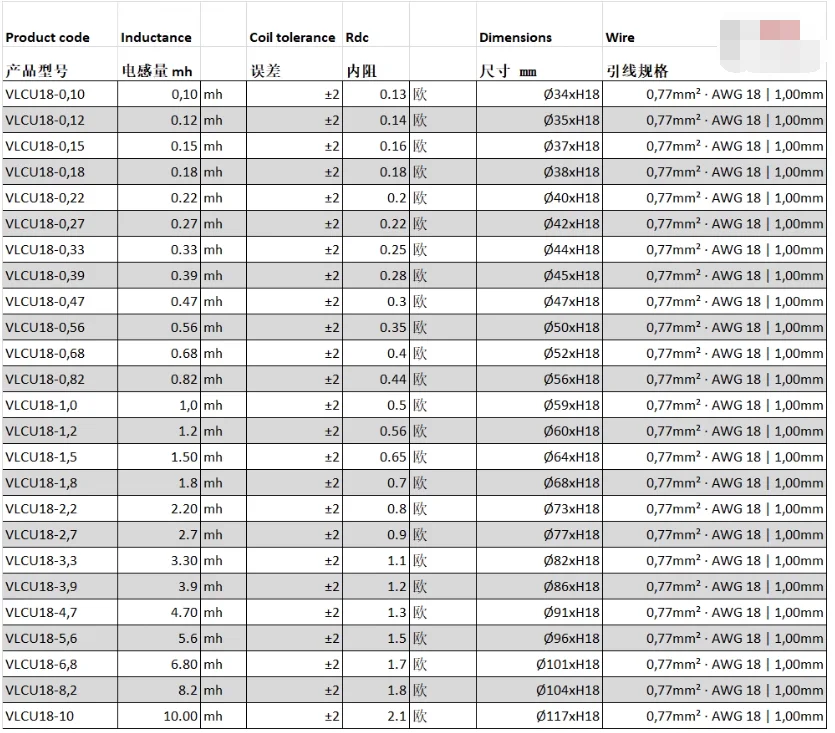Click the Rdc value 0.44

(376, 379)
